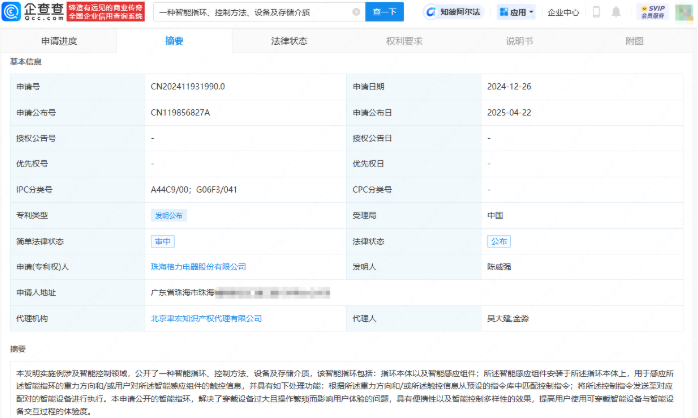Click the 代理机构 label cell
Viewport: 698px width, 418px height.
coord(77,318)
